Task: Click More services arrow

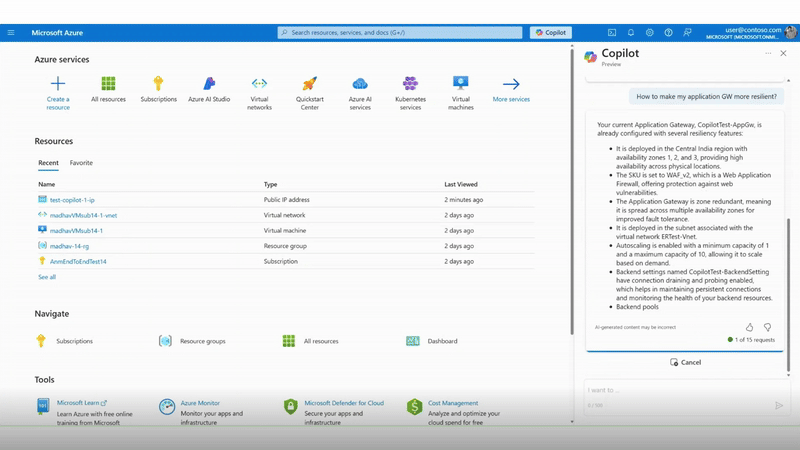Action: pos(511,84)
